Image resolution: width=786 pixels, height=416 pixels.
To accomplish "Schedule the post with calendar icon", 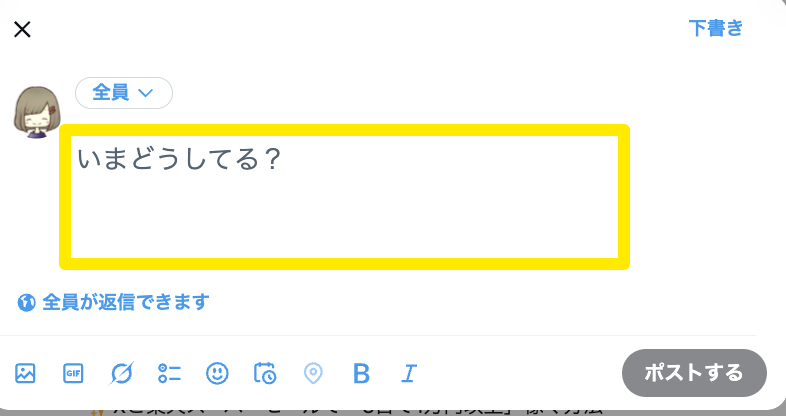I will click(x=265, y=373).
